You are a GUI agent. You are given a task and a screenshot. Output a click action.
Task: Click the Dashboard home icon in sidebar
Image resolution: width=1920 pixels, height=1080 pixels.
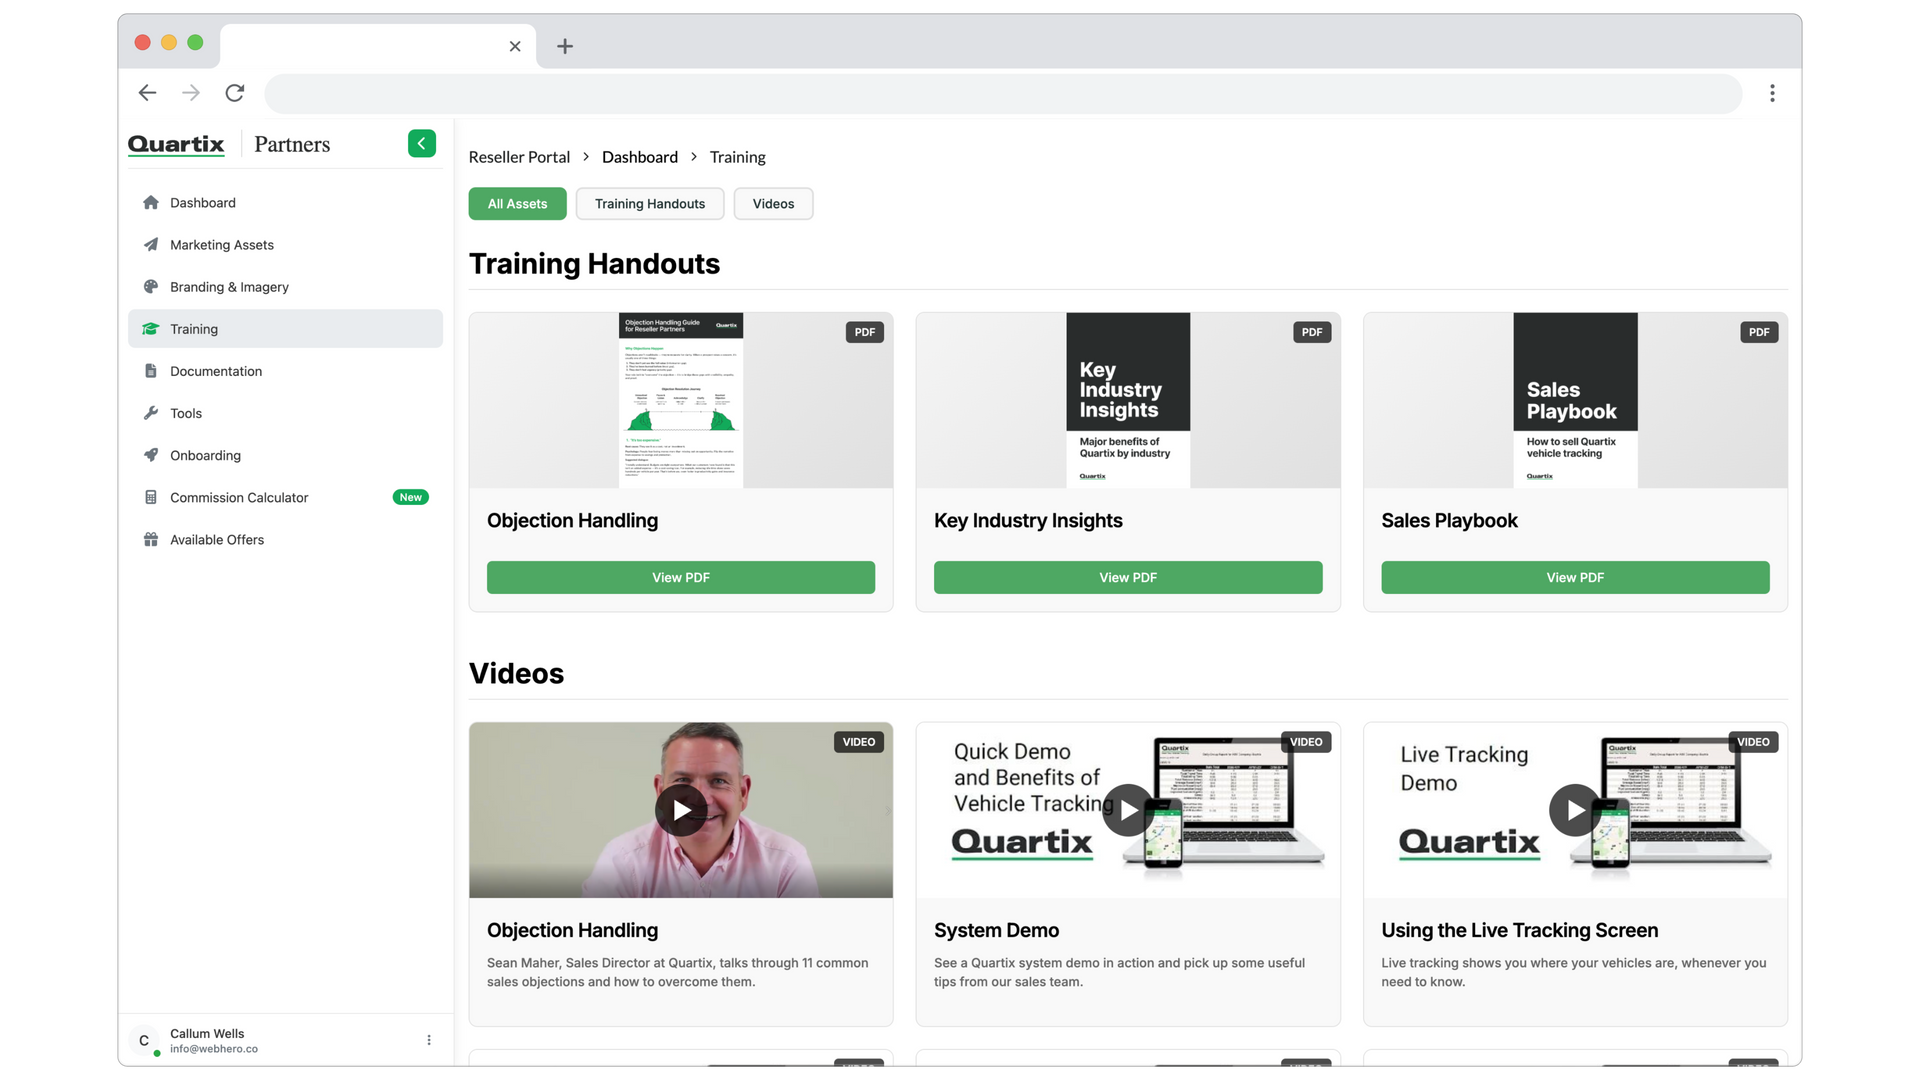(x=151, y=203)
